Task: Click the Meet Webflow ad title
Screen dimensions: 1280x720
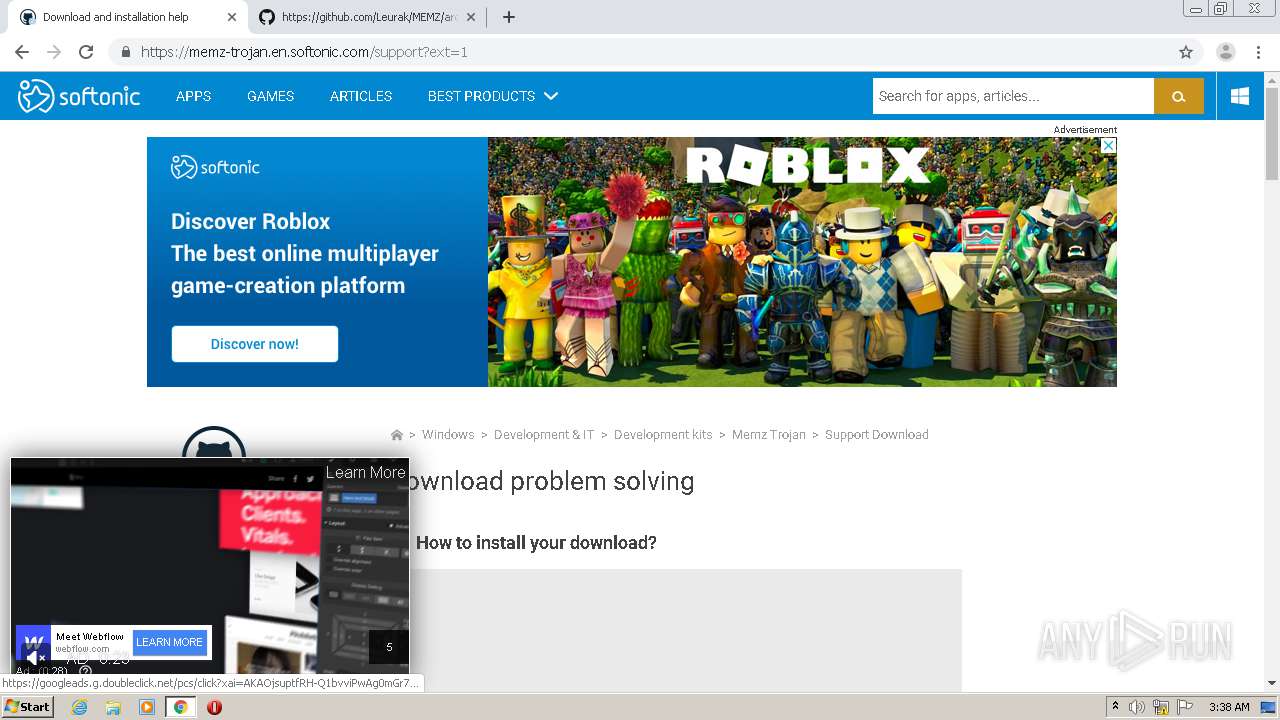Action: (90, 636)
